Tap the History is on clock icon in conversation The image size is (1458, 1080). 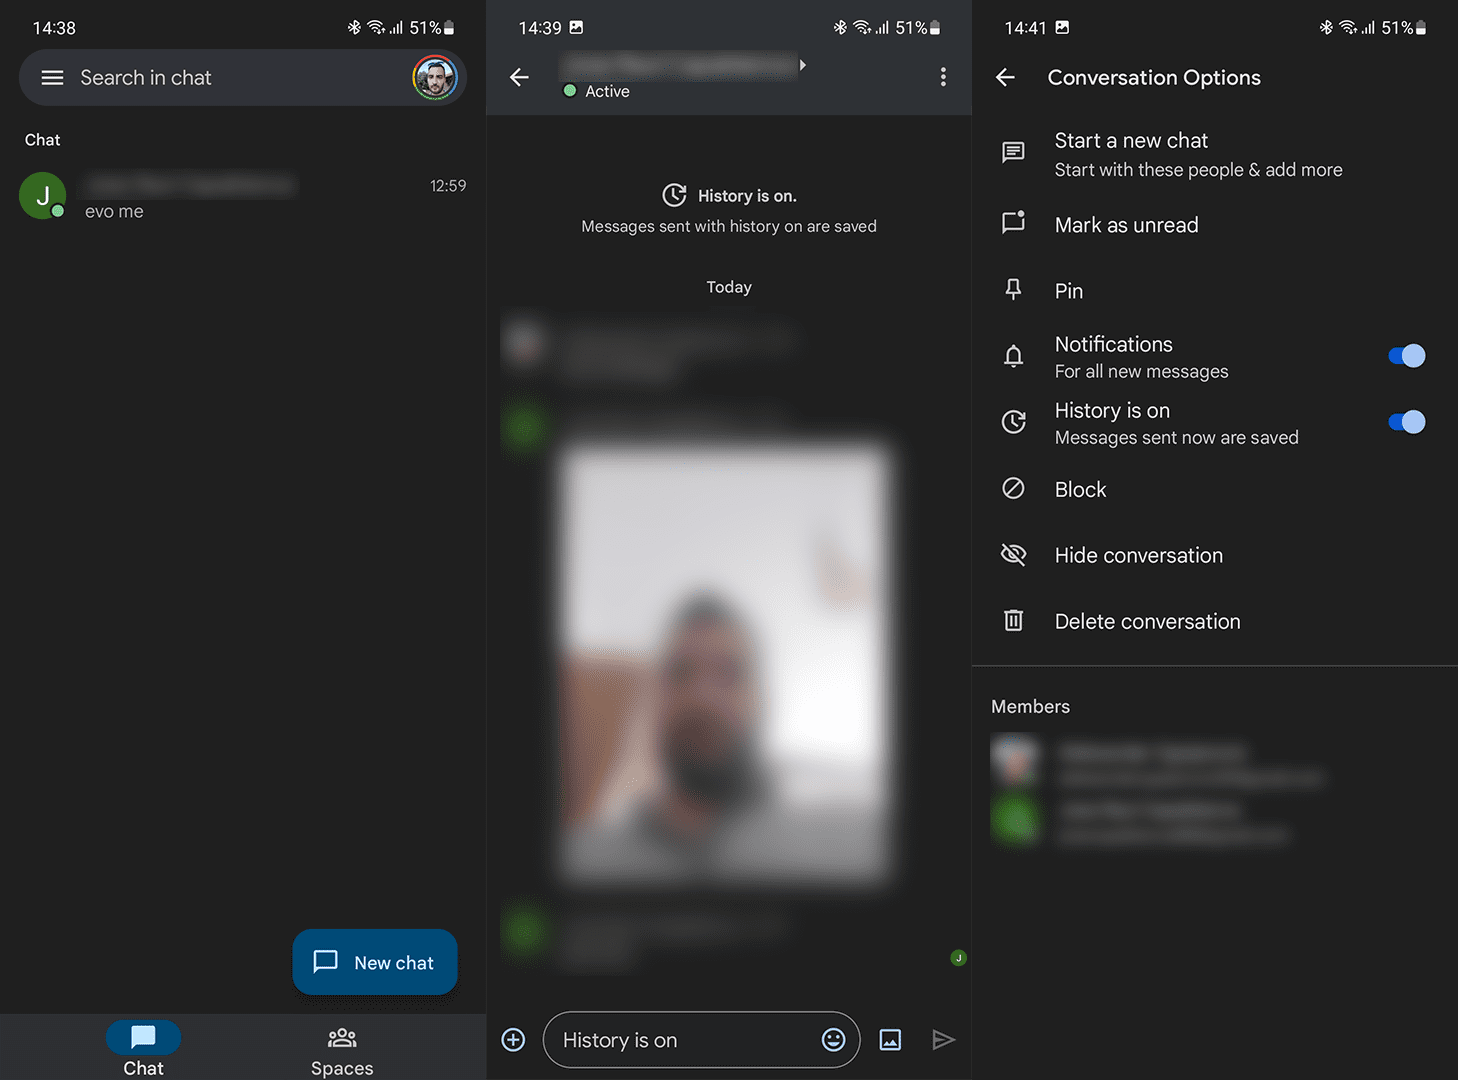(675, 195)
